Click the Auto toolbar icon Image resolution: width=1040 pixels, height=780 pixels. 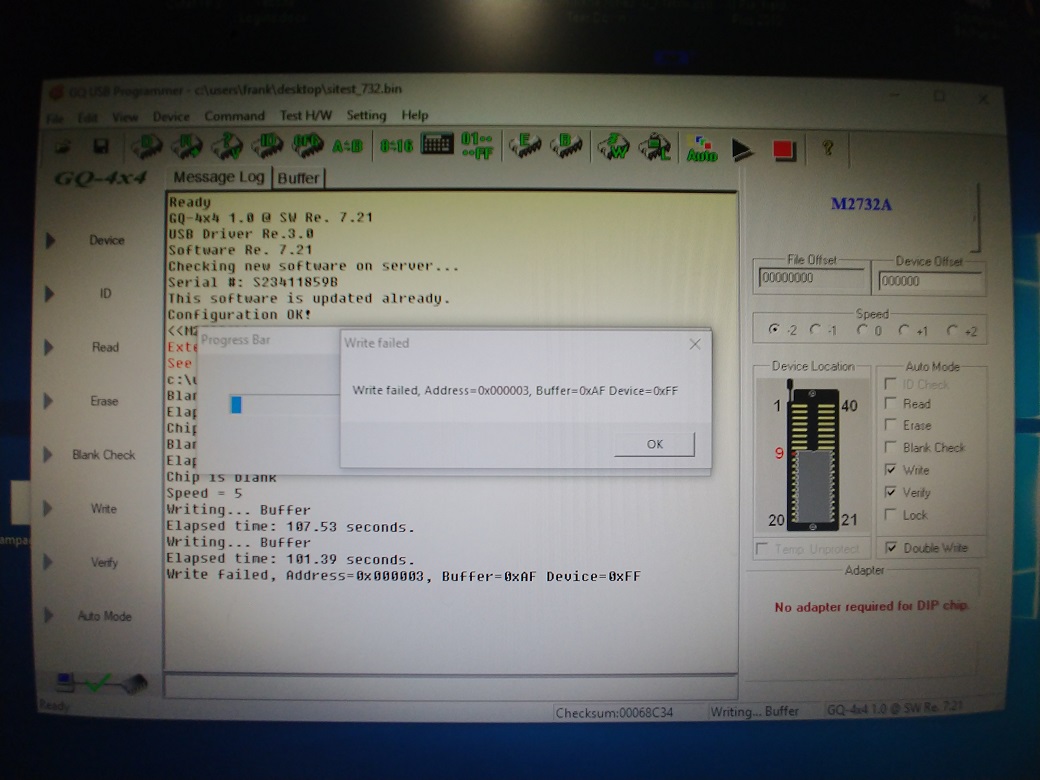(702, 149)
